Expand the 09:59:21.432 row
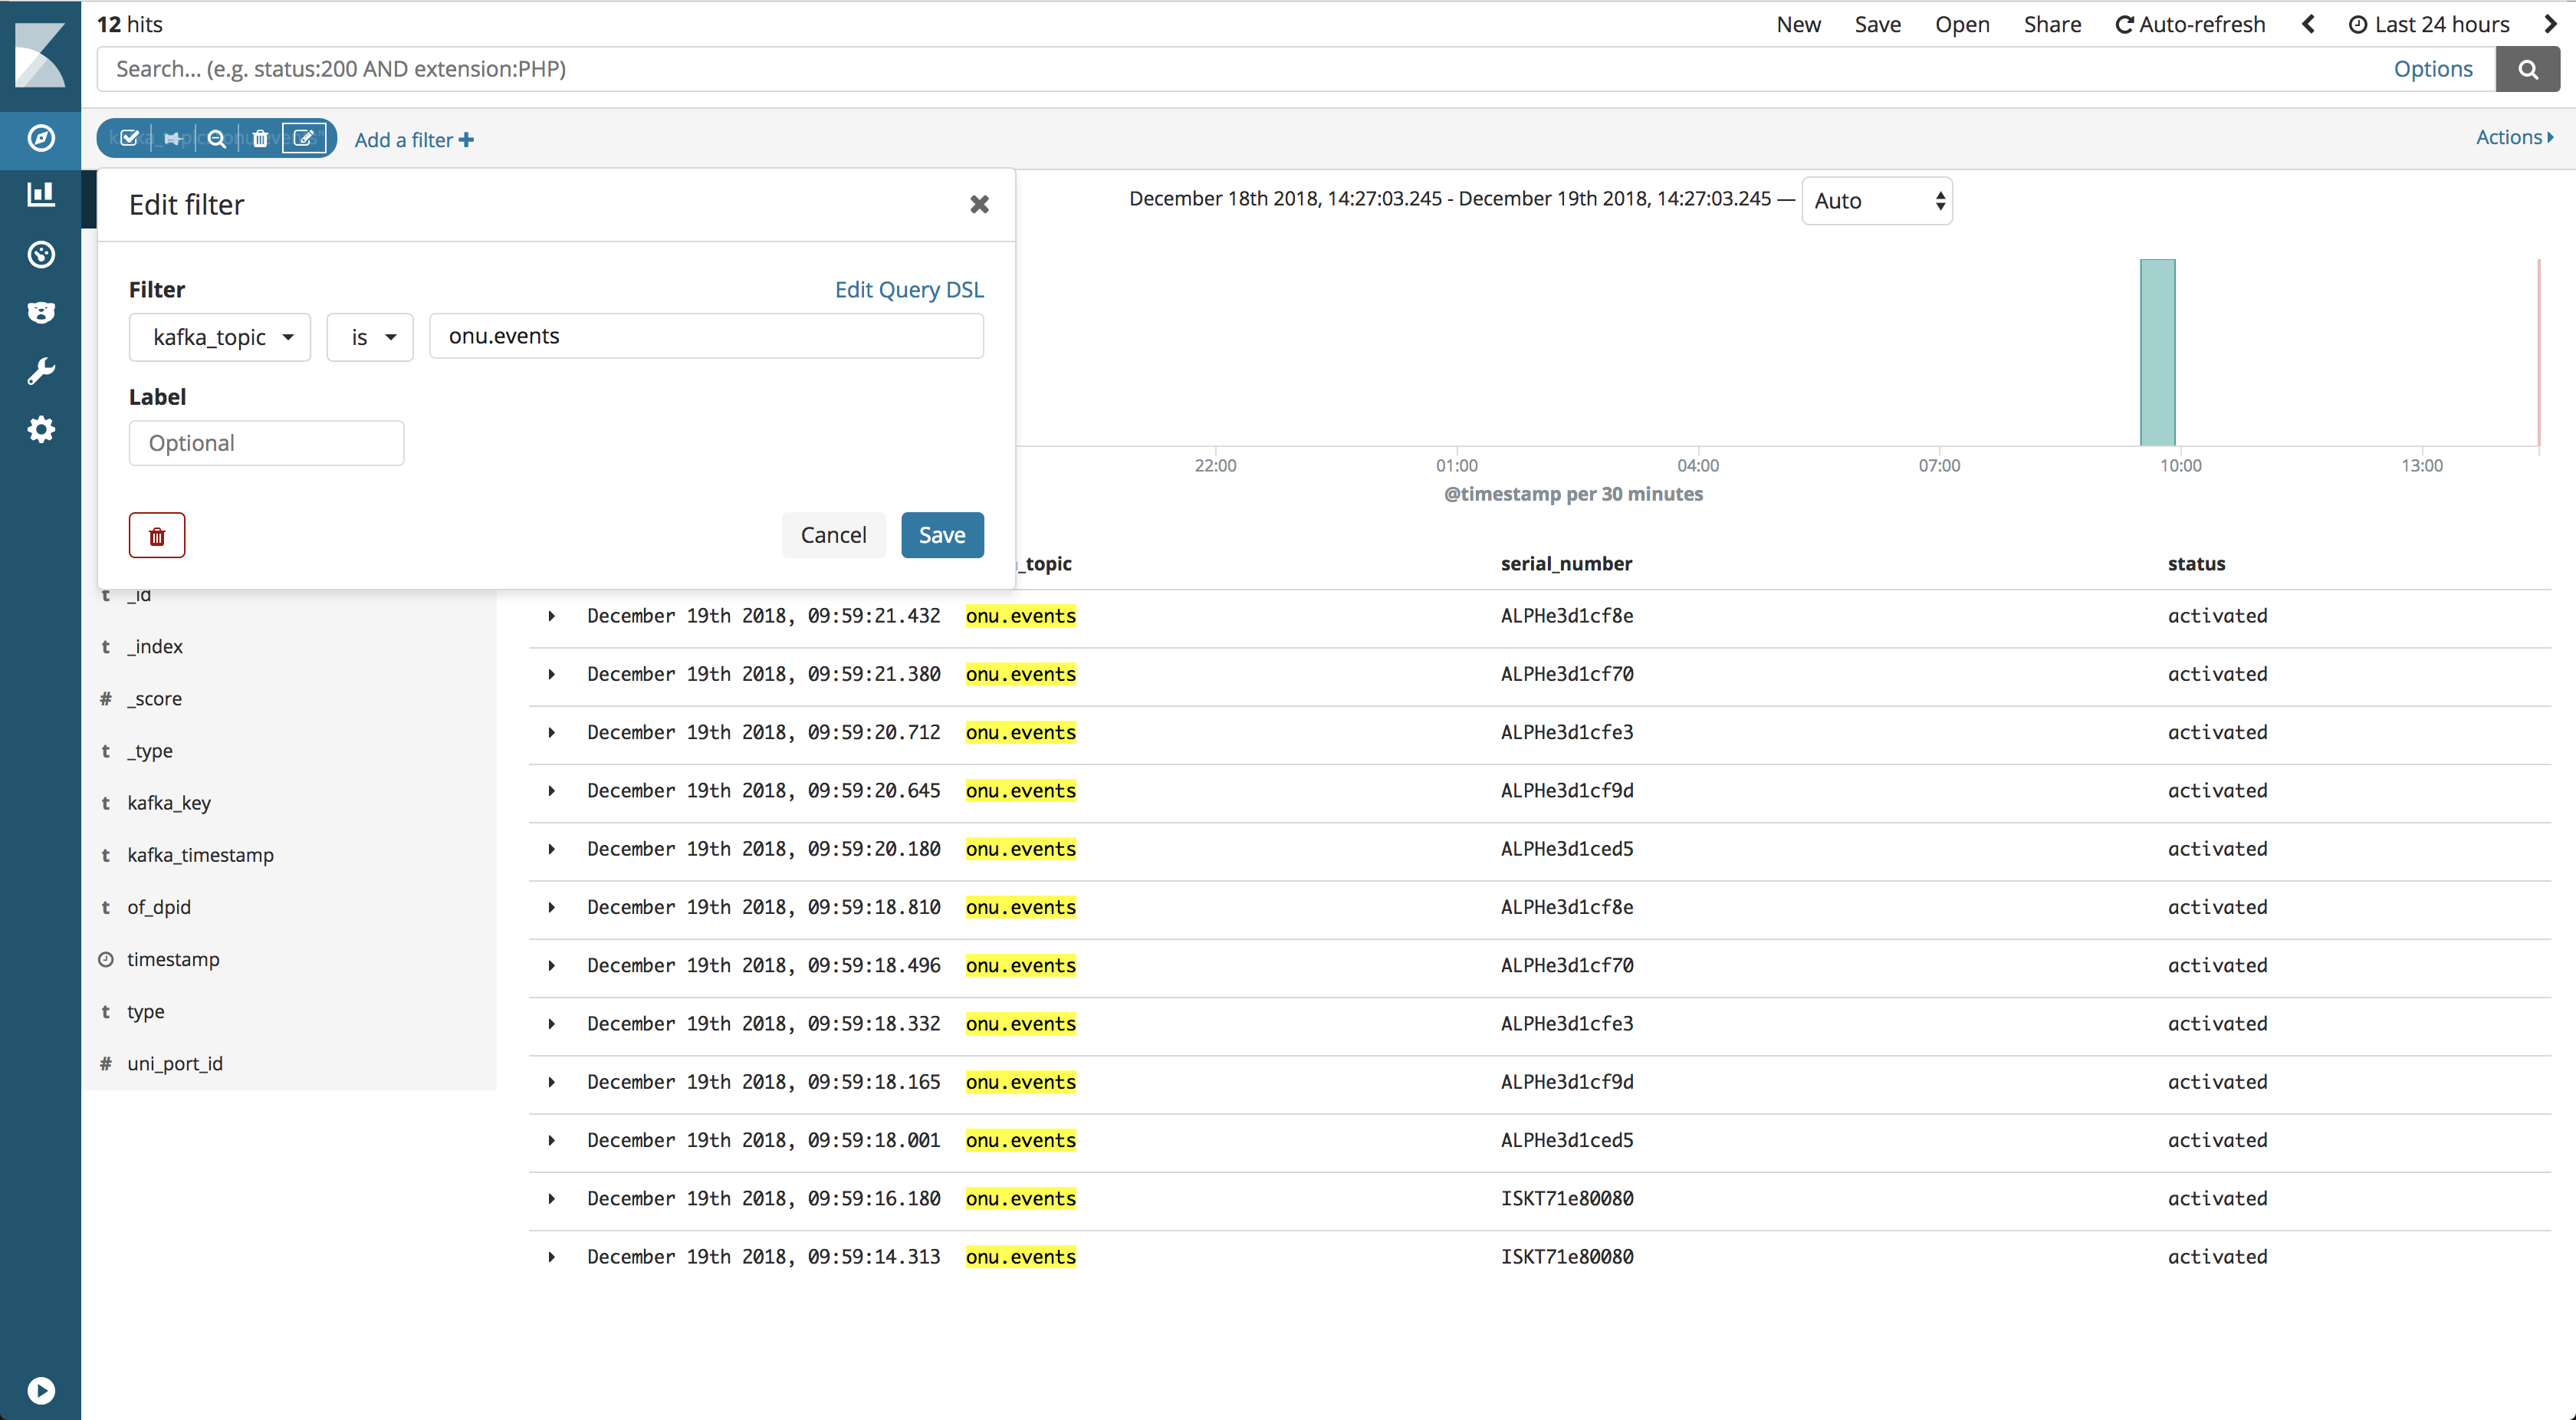This screenshot has height=1420, width=2576. point(552,616)
